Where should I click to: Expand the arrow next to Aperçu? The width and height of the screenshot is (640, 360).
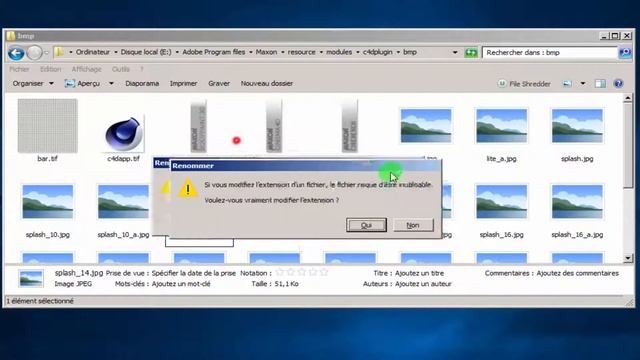pyautogui.click(x=111, y=83)
